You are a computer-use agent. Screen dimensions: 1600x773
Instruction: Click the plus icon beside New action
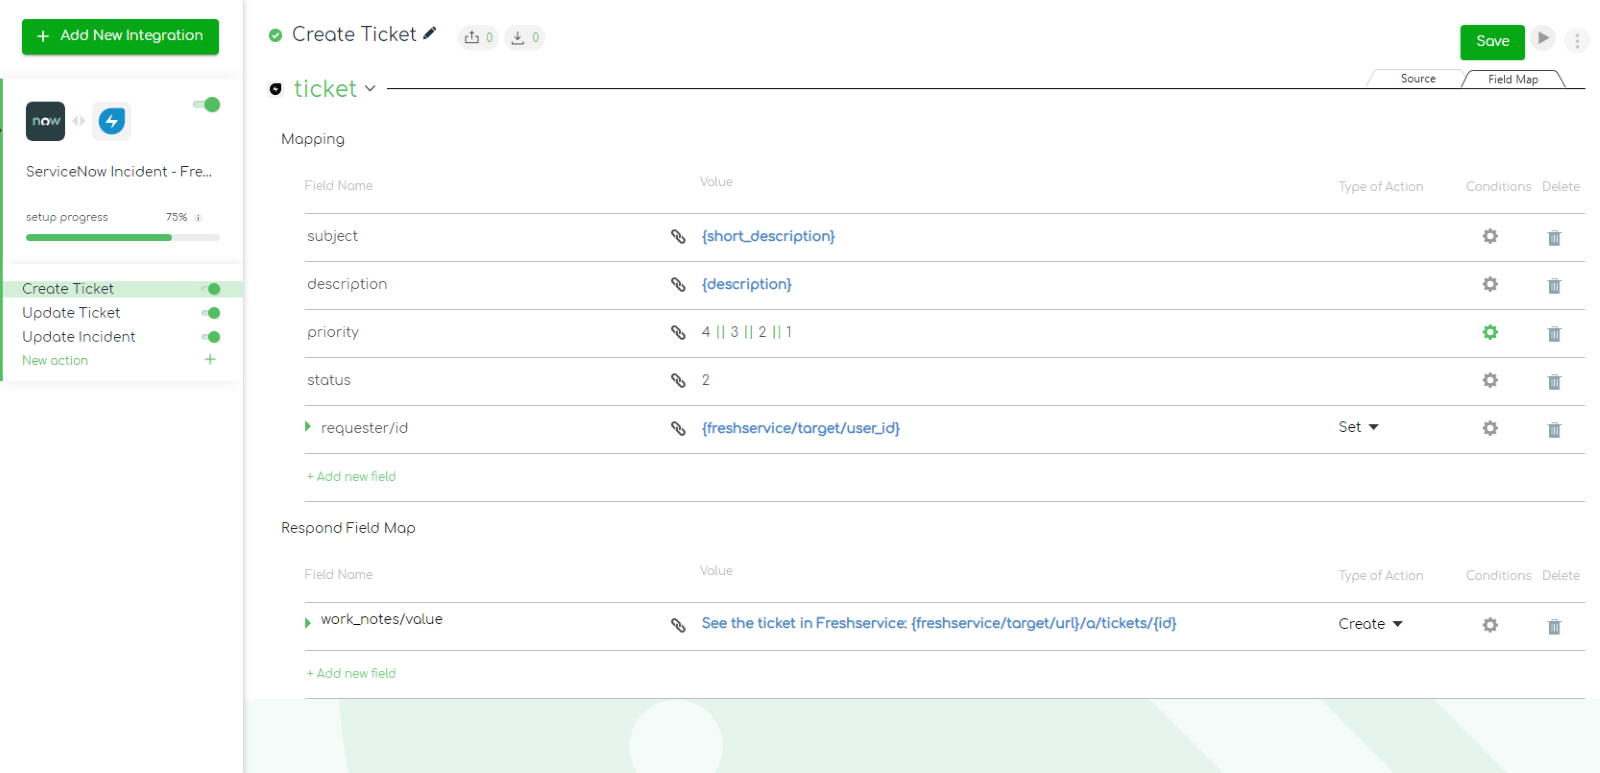tap(210, 359)
